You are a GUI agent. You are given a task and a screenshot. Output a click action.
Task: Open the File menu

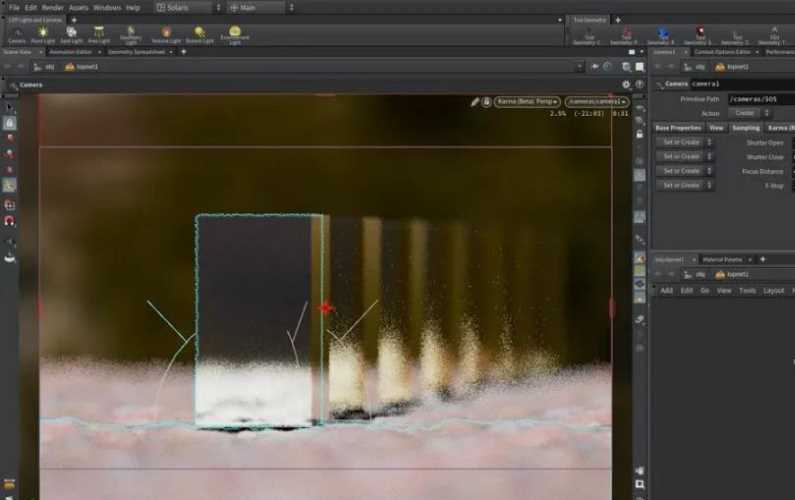click(14, 8)
